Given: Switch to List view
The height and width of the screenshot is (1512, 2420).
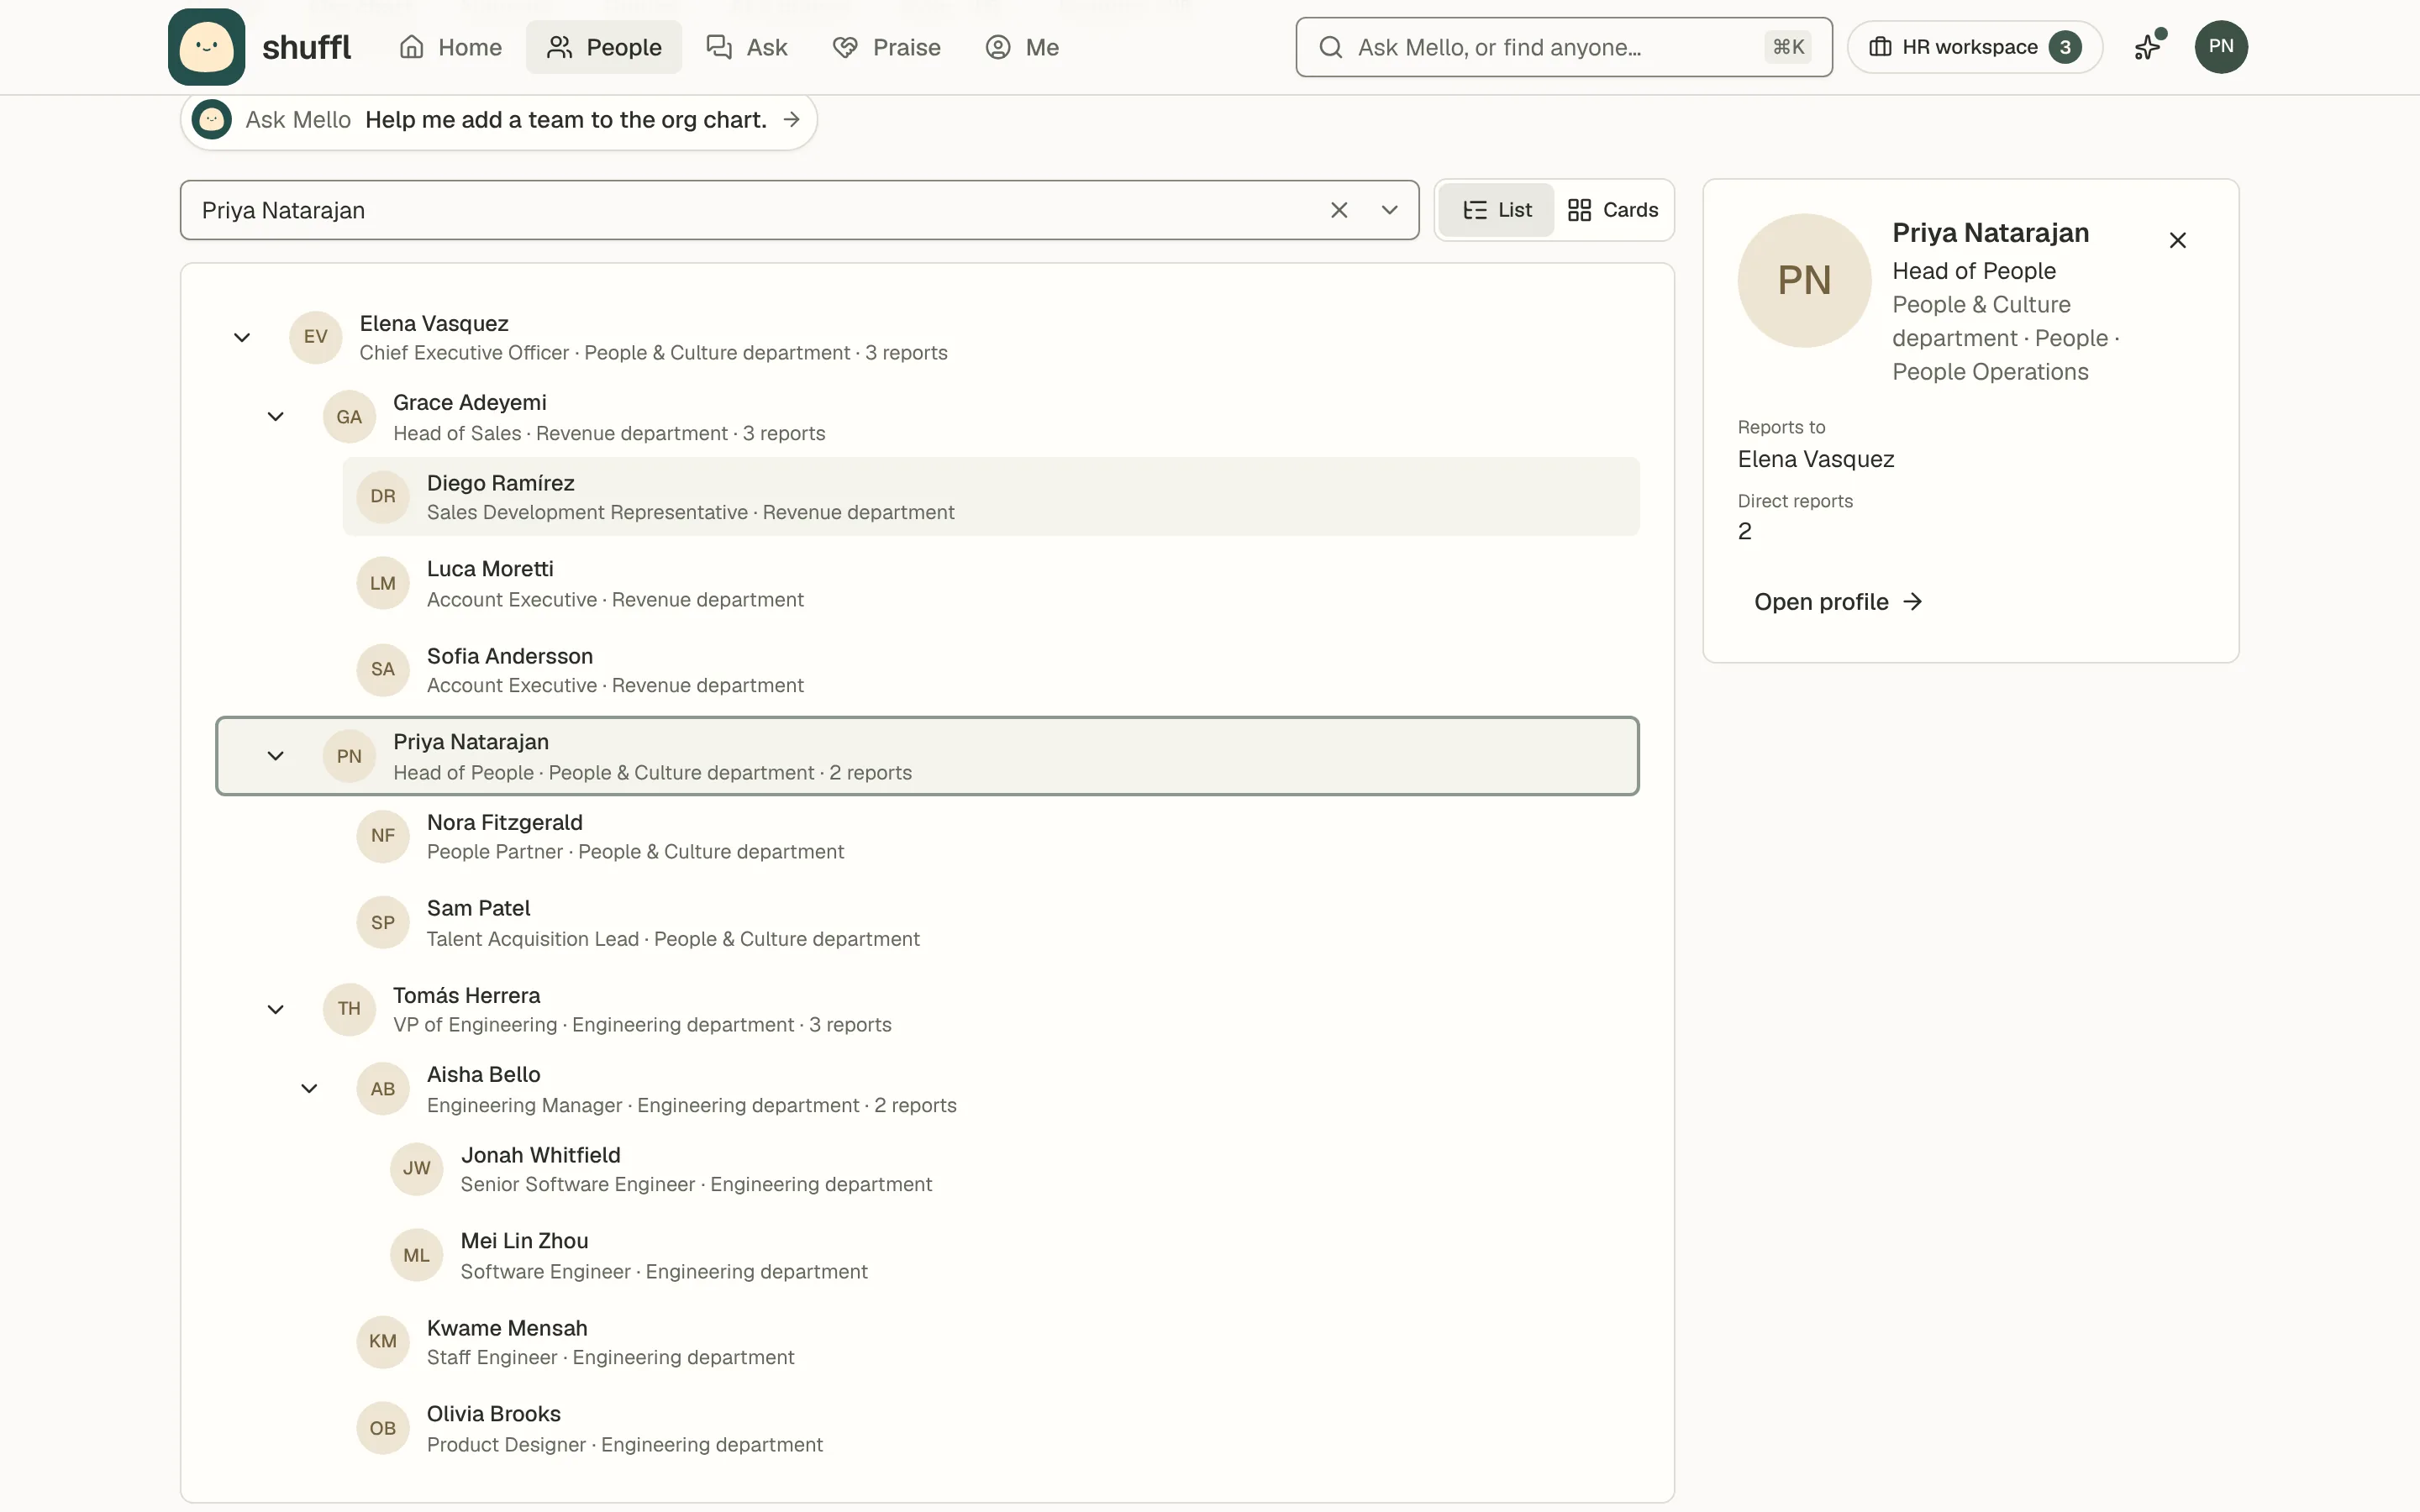Looking at the screenshot, I should pos(1496,210).
